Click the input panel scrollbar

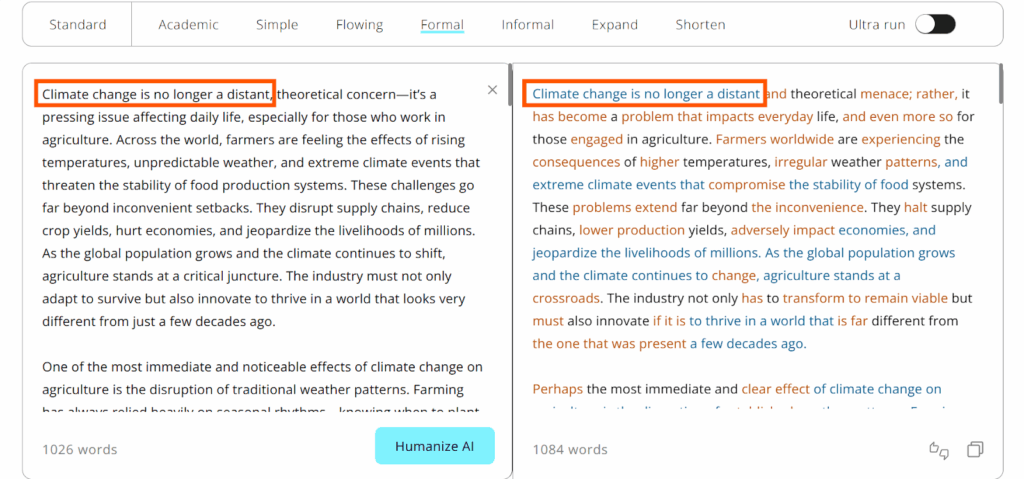[510, 85]
